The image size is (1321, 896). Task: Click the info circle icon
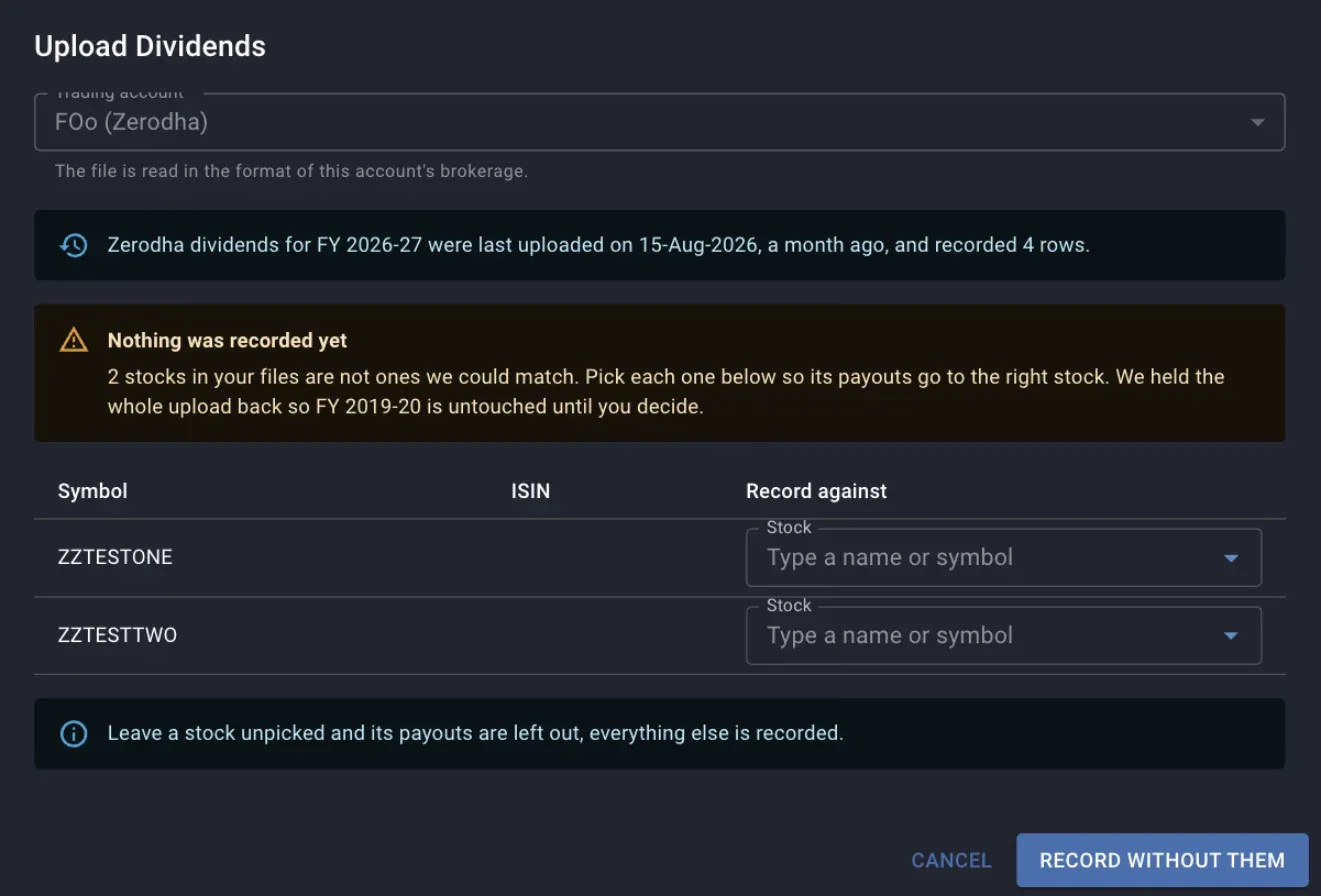click(73, 734)
